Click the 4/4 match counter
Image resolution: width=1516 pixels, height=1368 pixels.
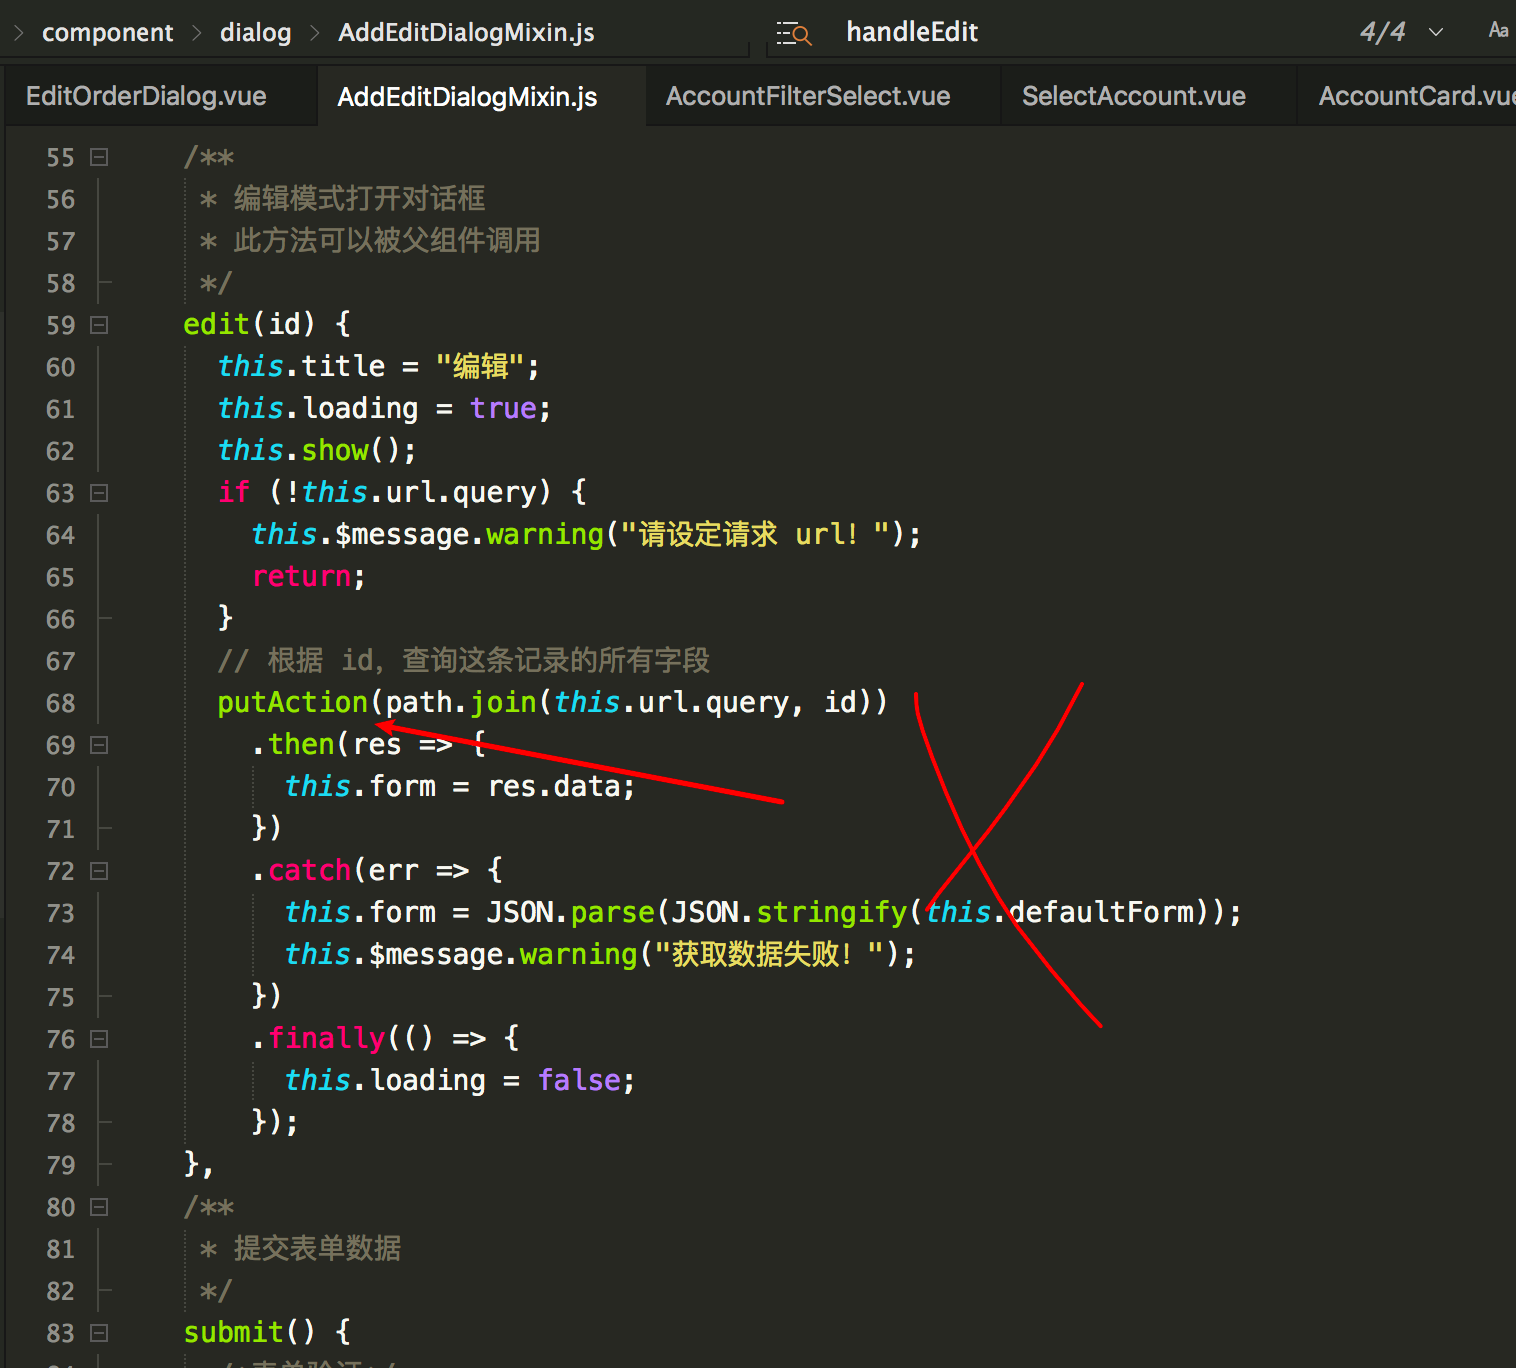tap(1382, 32)
